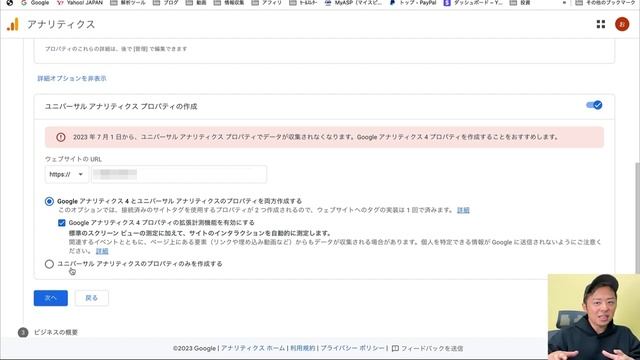
Task: Open the https:// protocol dropdown
Action: click(67, 174)
